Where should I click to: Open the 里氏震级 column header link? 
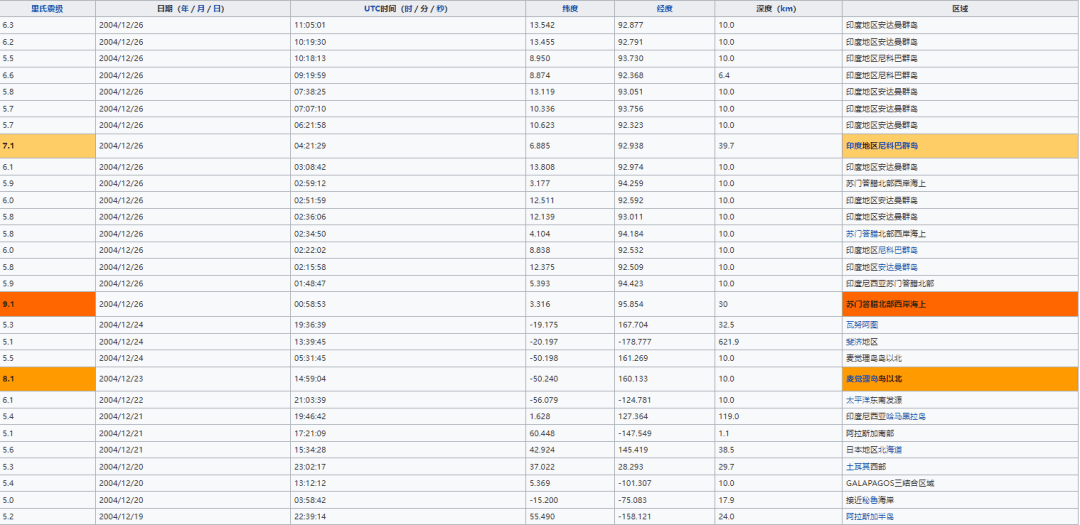tap(47, 8)
